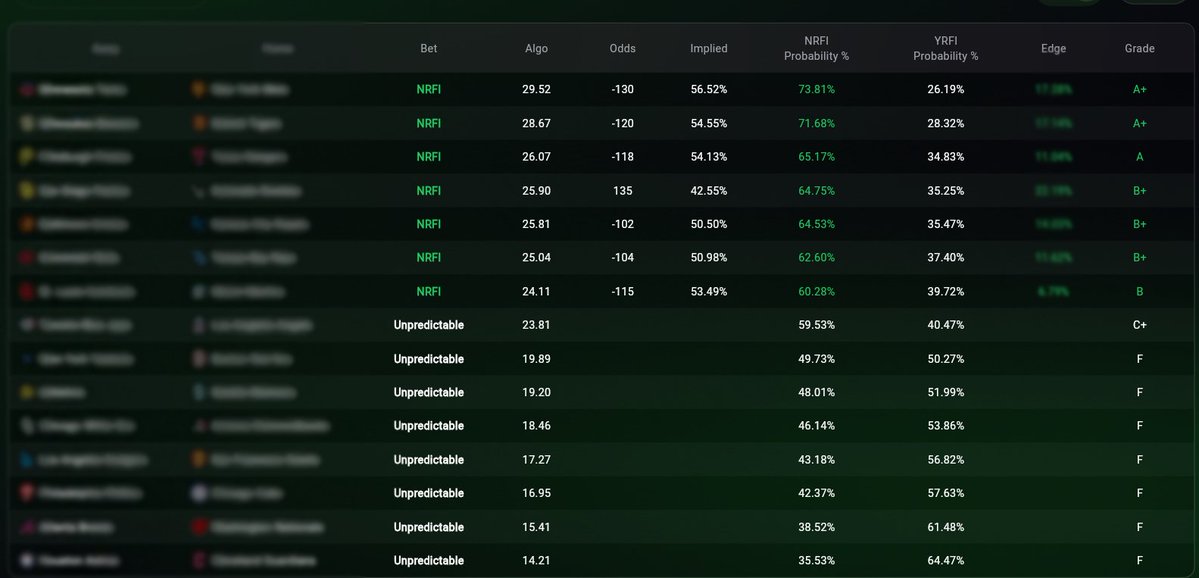Click away team logo in the 19.20 Algo row

click(x=28, y=392)
